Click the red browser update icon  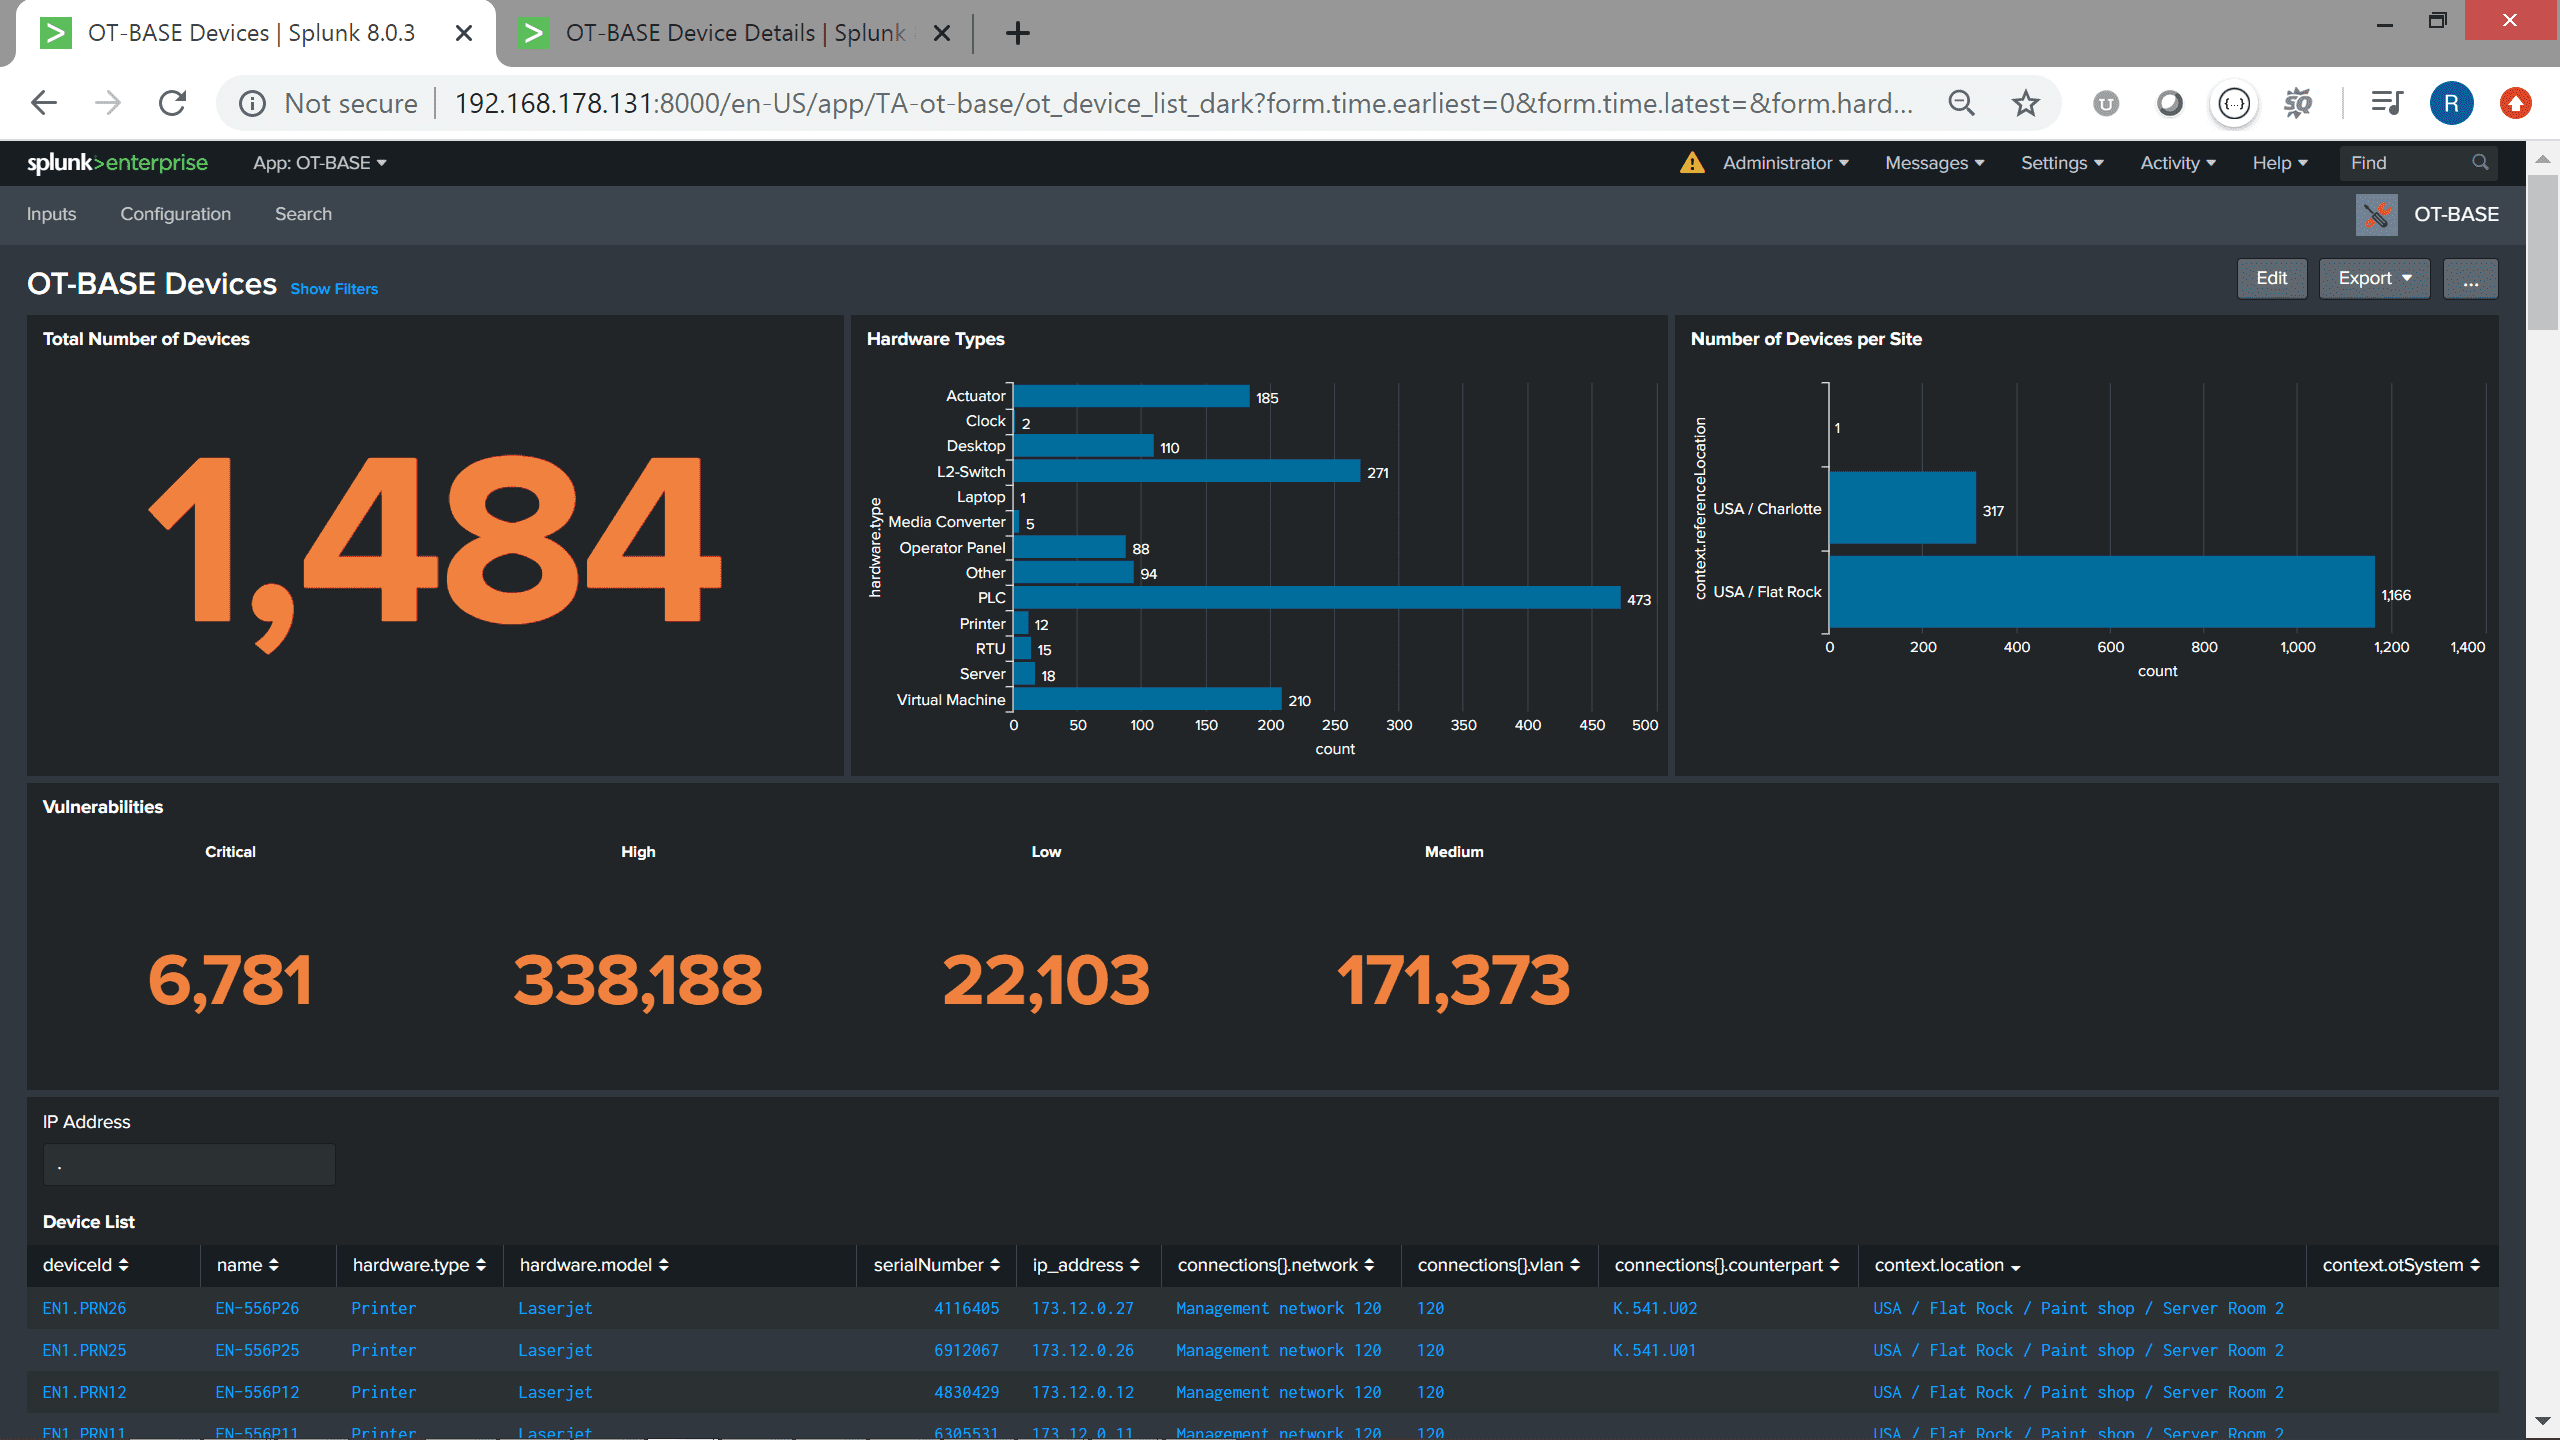[2516, 103]
